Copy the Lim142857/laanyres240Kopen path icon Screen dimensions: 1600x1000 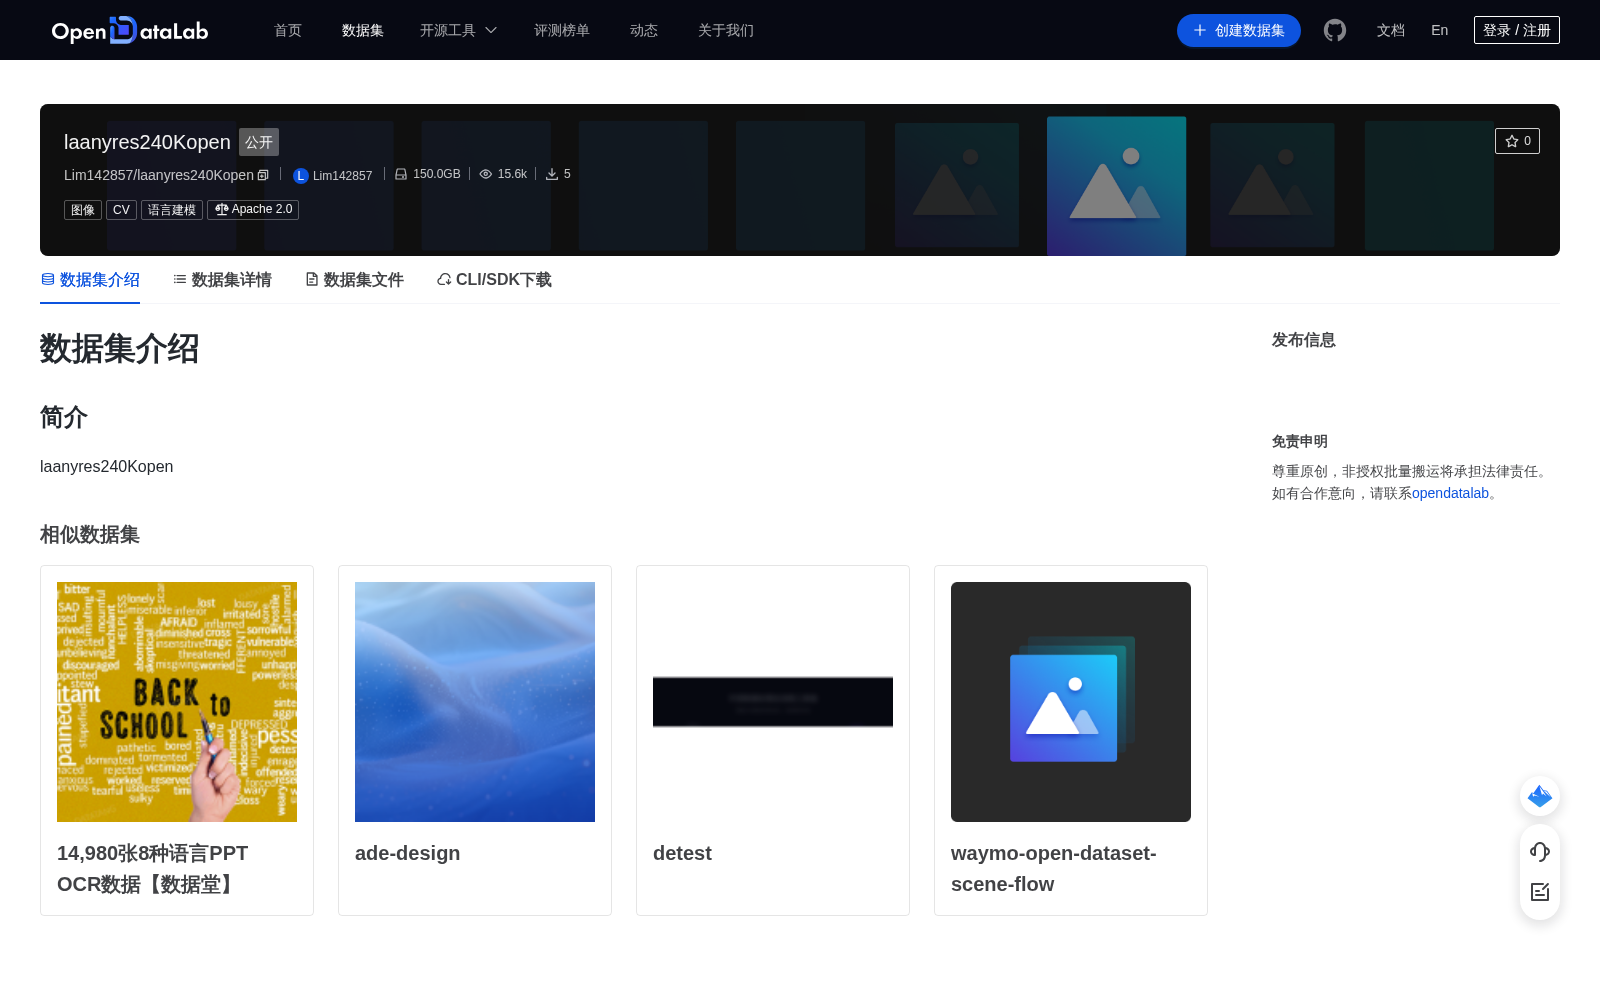pos(263,175)
